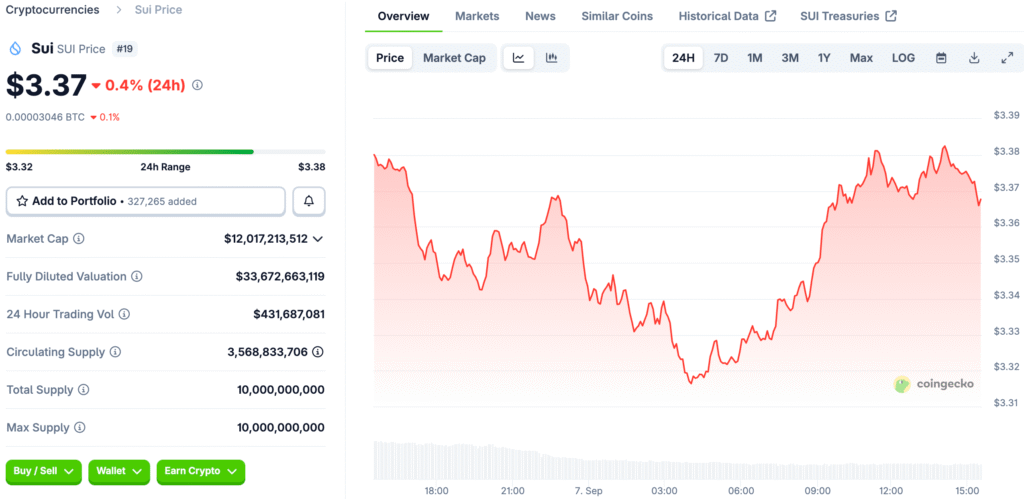This screenshot has width=1024, height=499.
Task: Click the 7. Sep date axis label
Action: pos(588,491)
